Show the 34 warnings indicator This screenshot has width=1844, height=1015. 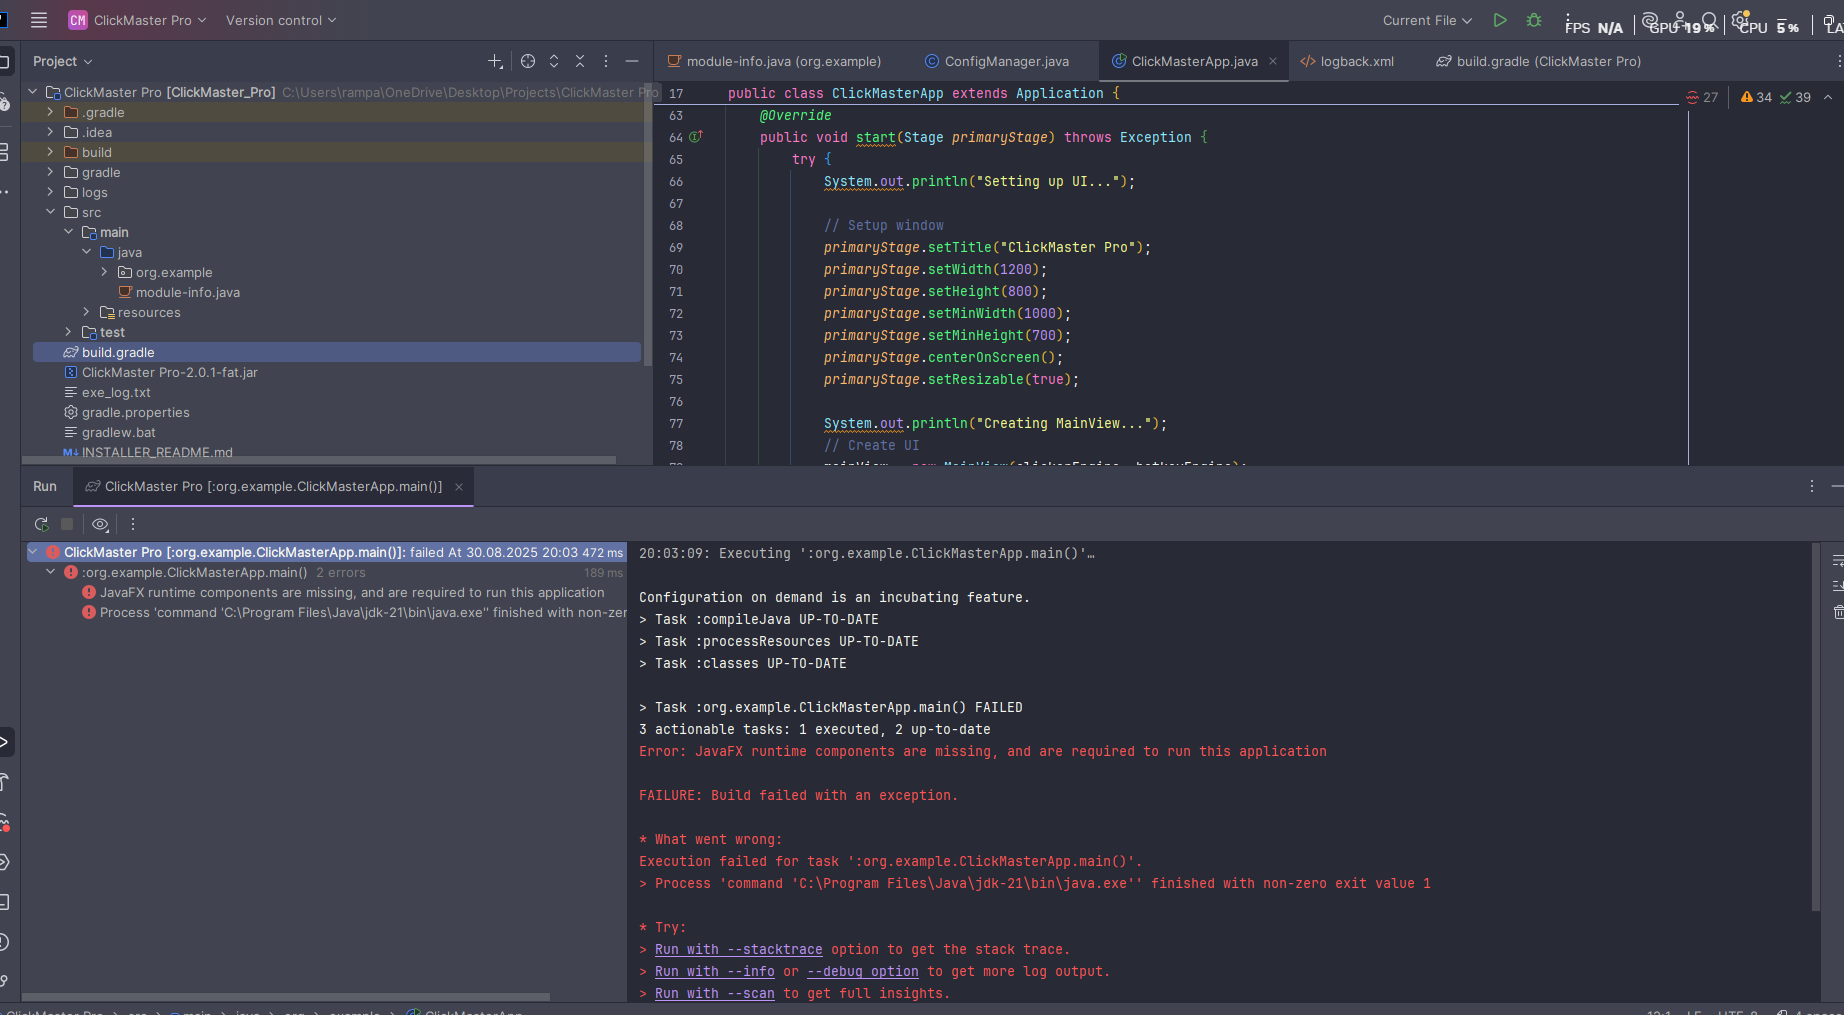click(x=1756, y=97)
